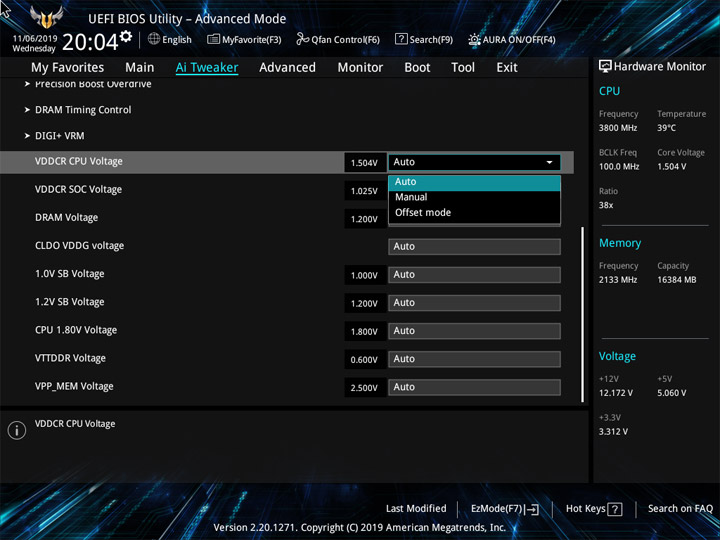Screen dimensions: 720x540
Task: Click the 3800 MHz CPU frequency value
Action: (x=618, y=128)
